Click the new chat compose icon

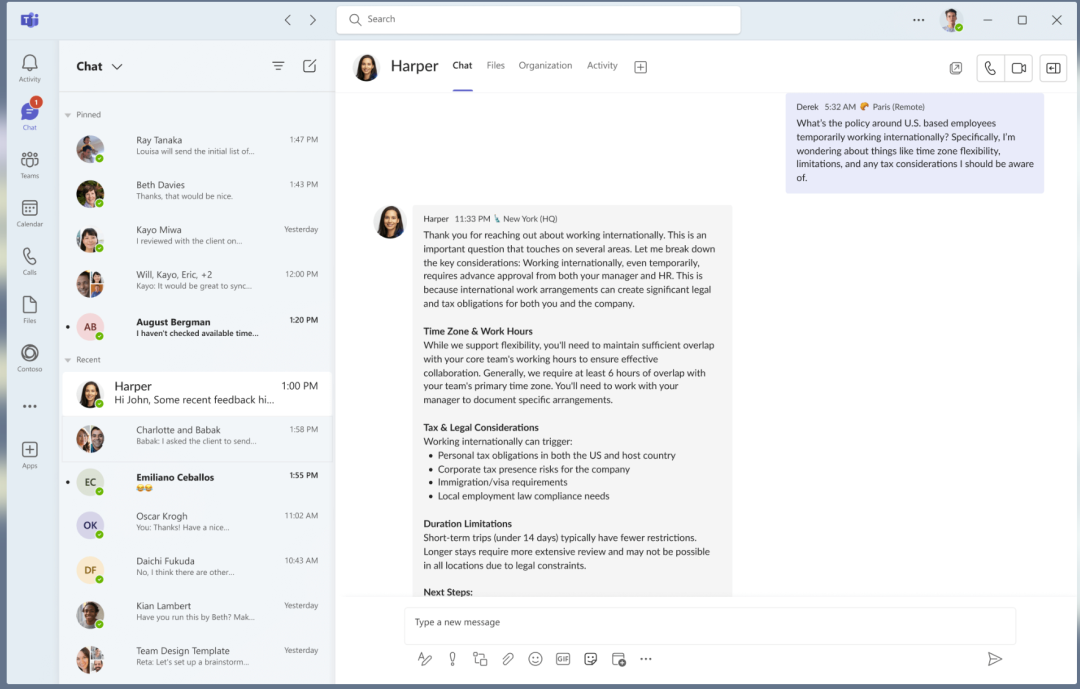tap(310, 66)
